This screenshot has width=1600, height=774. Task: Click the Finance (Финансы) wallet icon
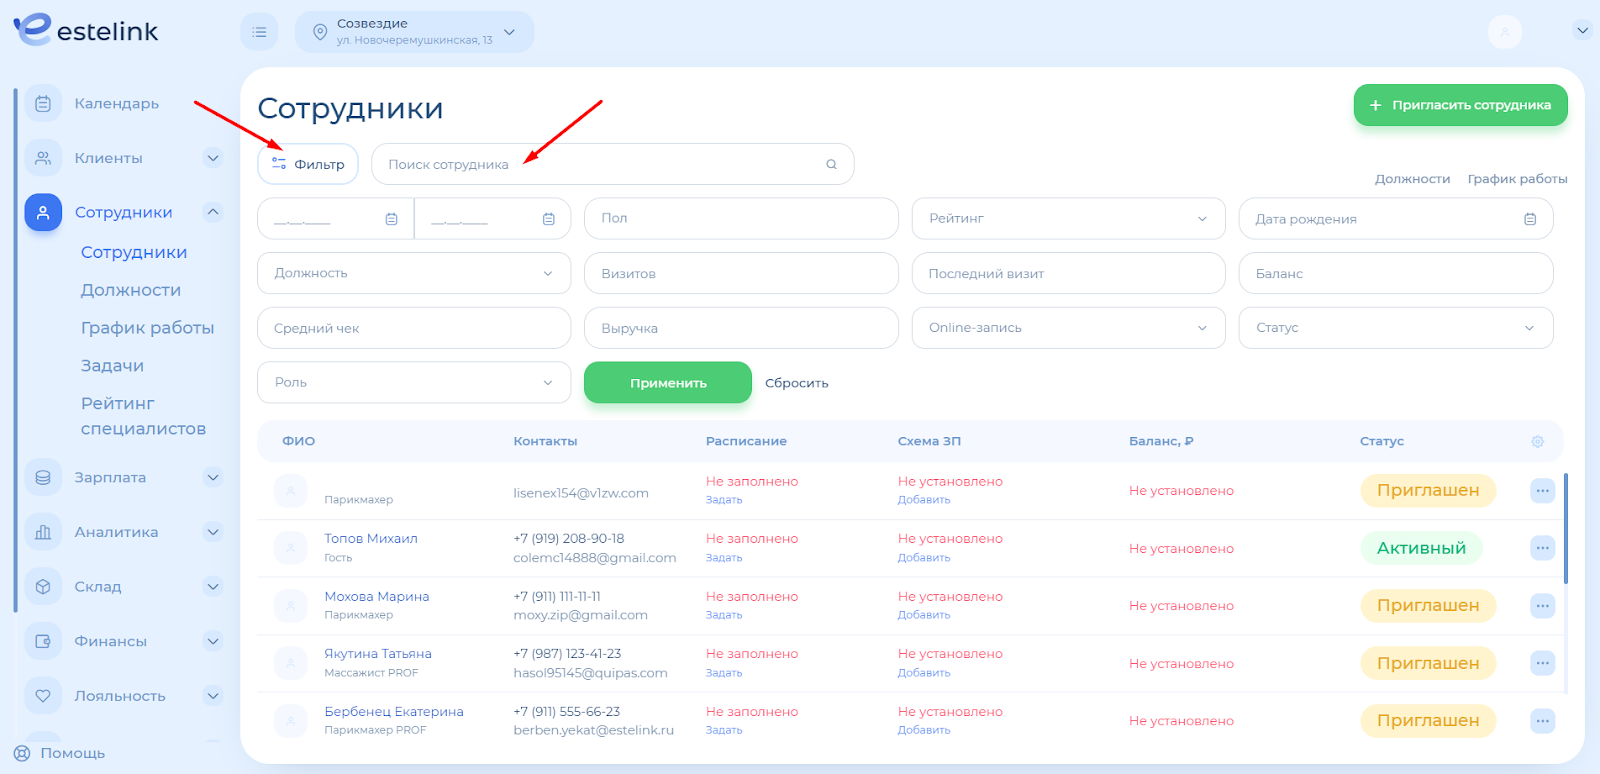click(x=43, y=641)
